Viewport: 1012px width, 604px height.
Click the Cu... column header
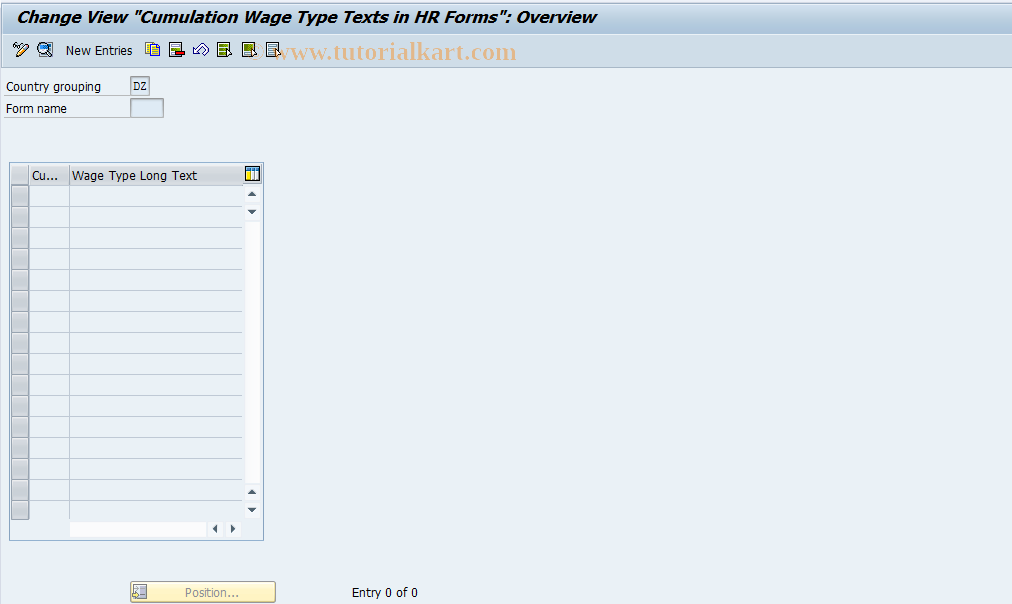click(x=49, y=176)
